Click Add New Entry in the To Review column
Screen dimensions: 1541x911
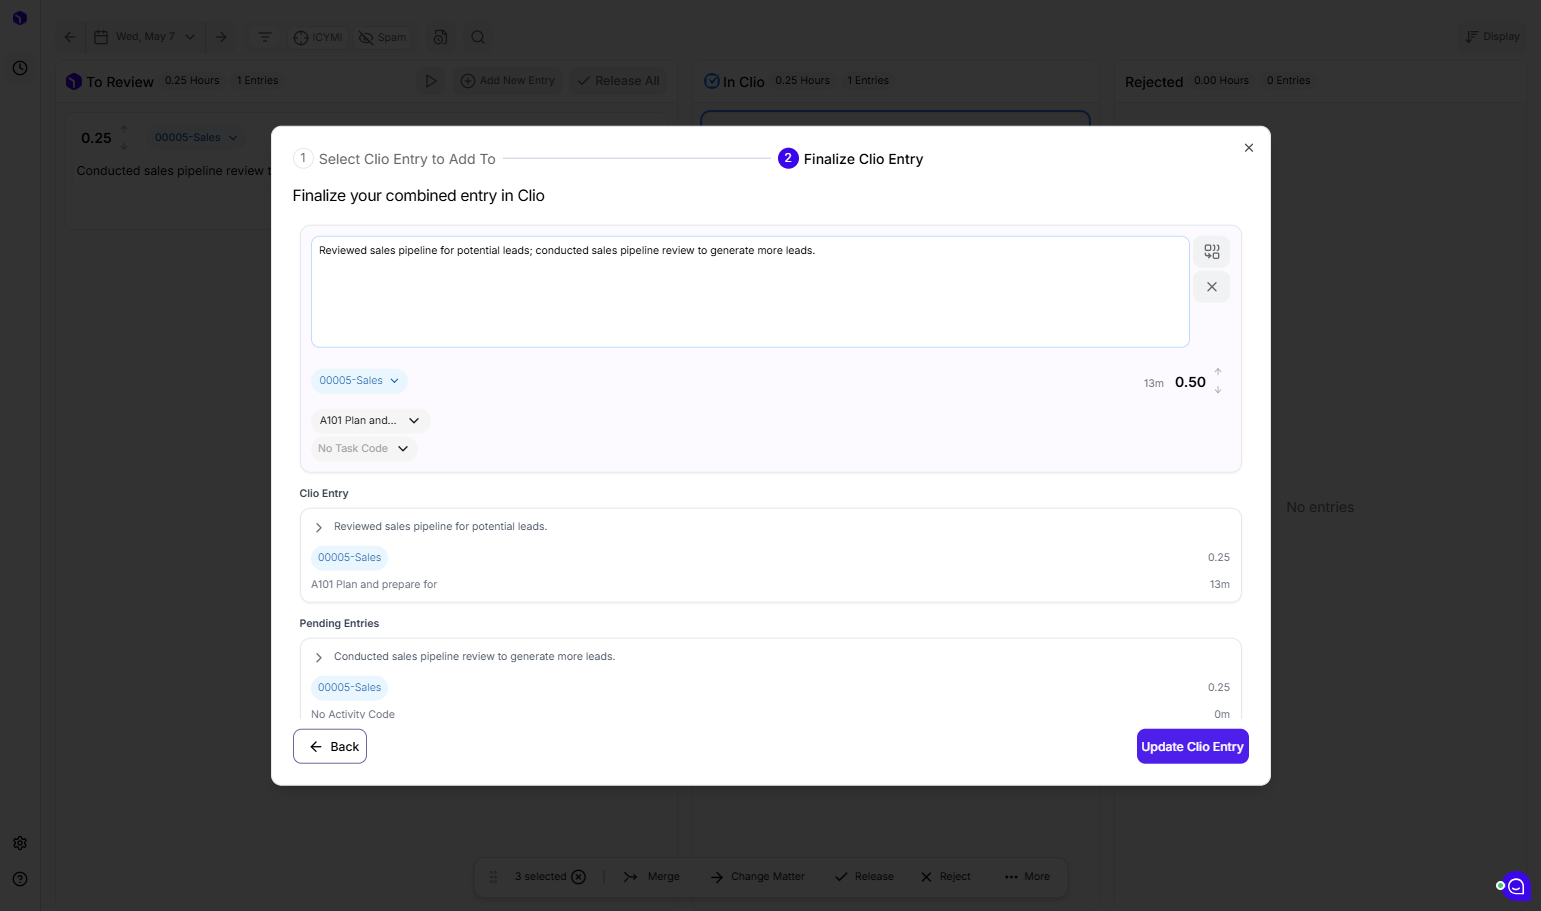pos(507,81)
